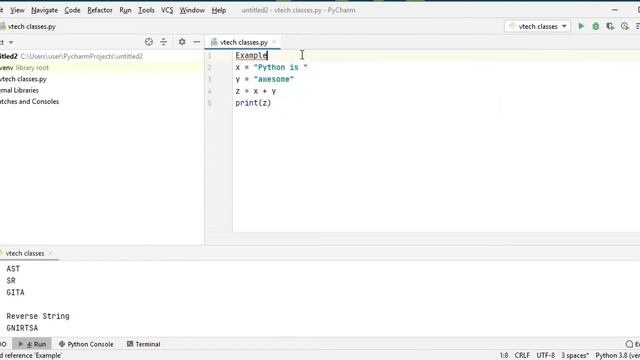Click line number 1 in the gutter

209,56
